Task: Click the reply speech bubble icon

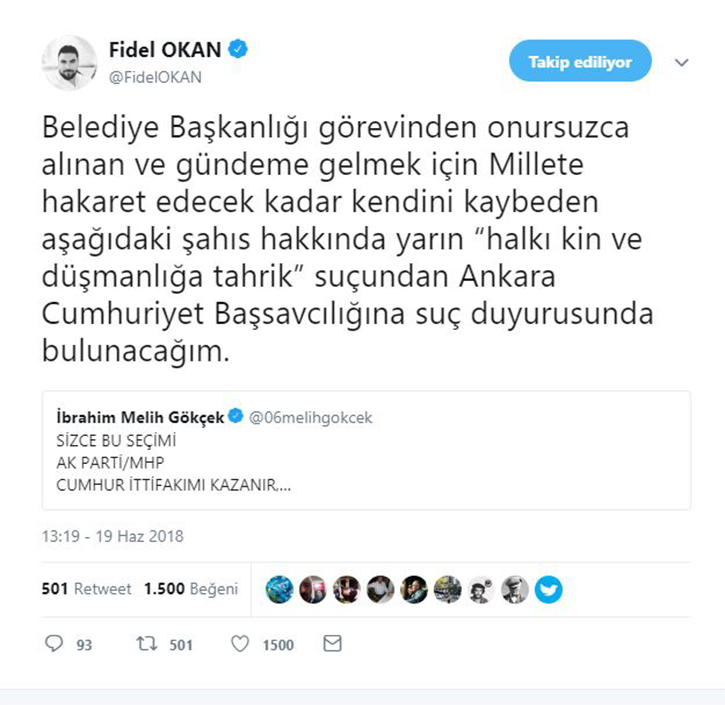Action: [54, 643]
